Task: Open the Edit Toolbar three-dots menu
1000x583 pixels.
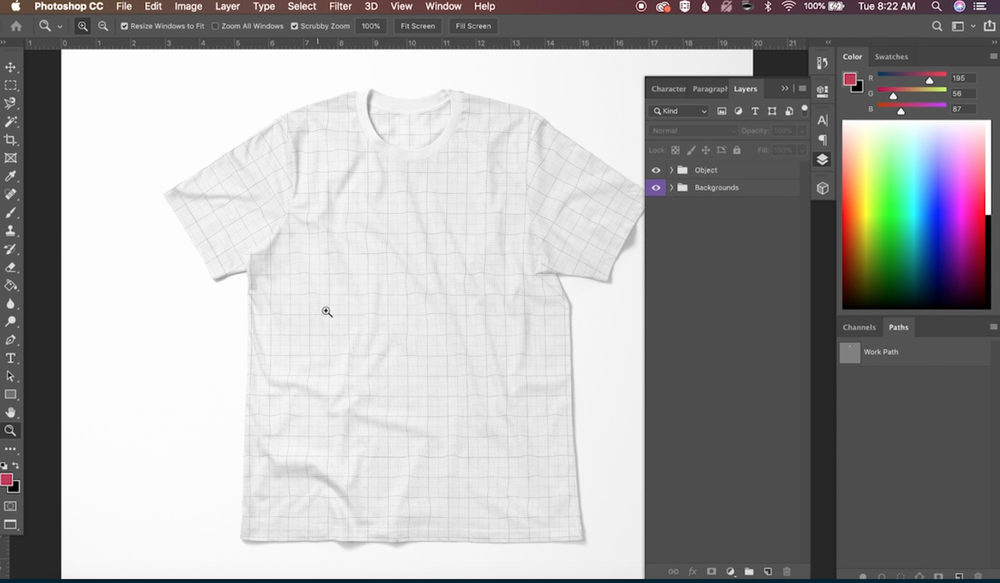Action: tap(10, 449)
